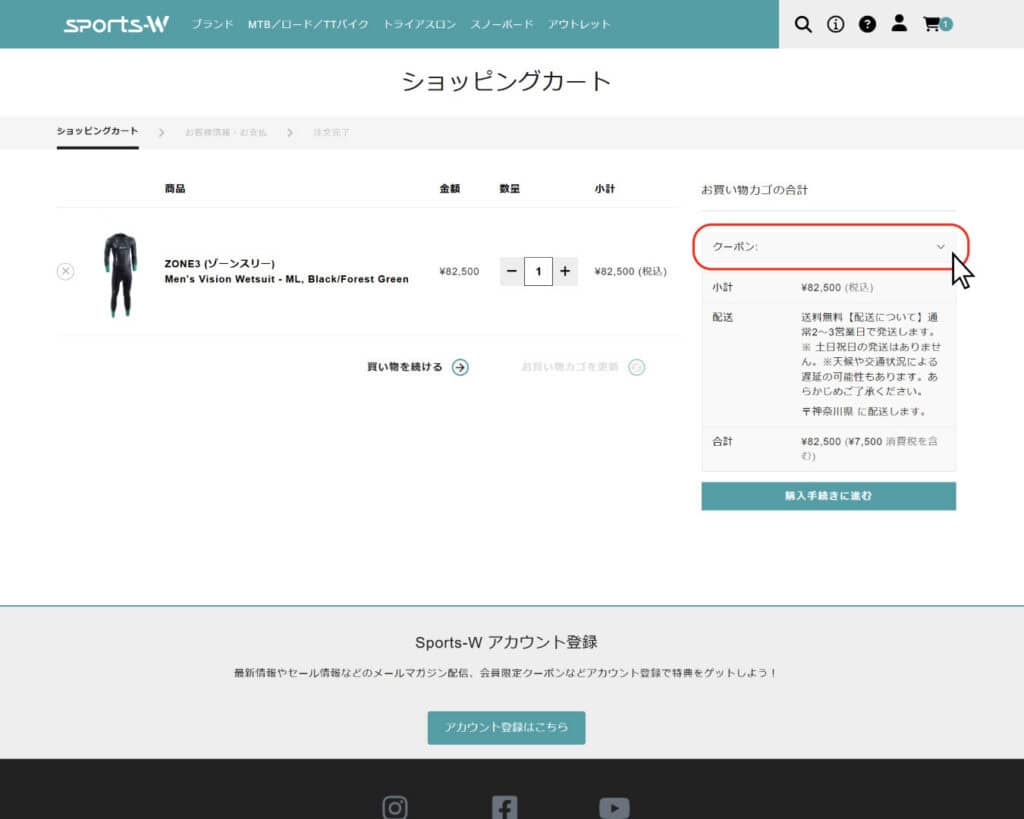Click the arrow icon beside 買い物を続ける

[x=460, y=367]
